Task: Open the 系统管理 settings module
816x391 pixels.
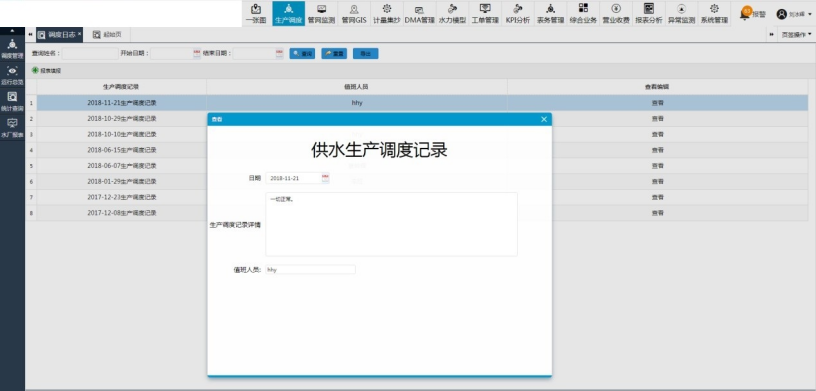Action: pyautogui.click(x=714, y=14)
